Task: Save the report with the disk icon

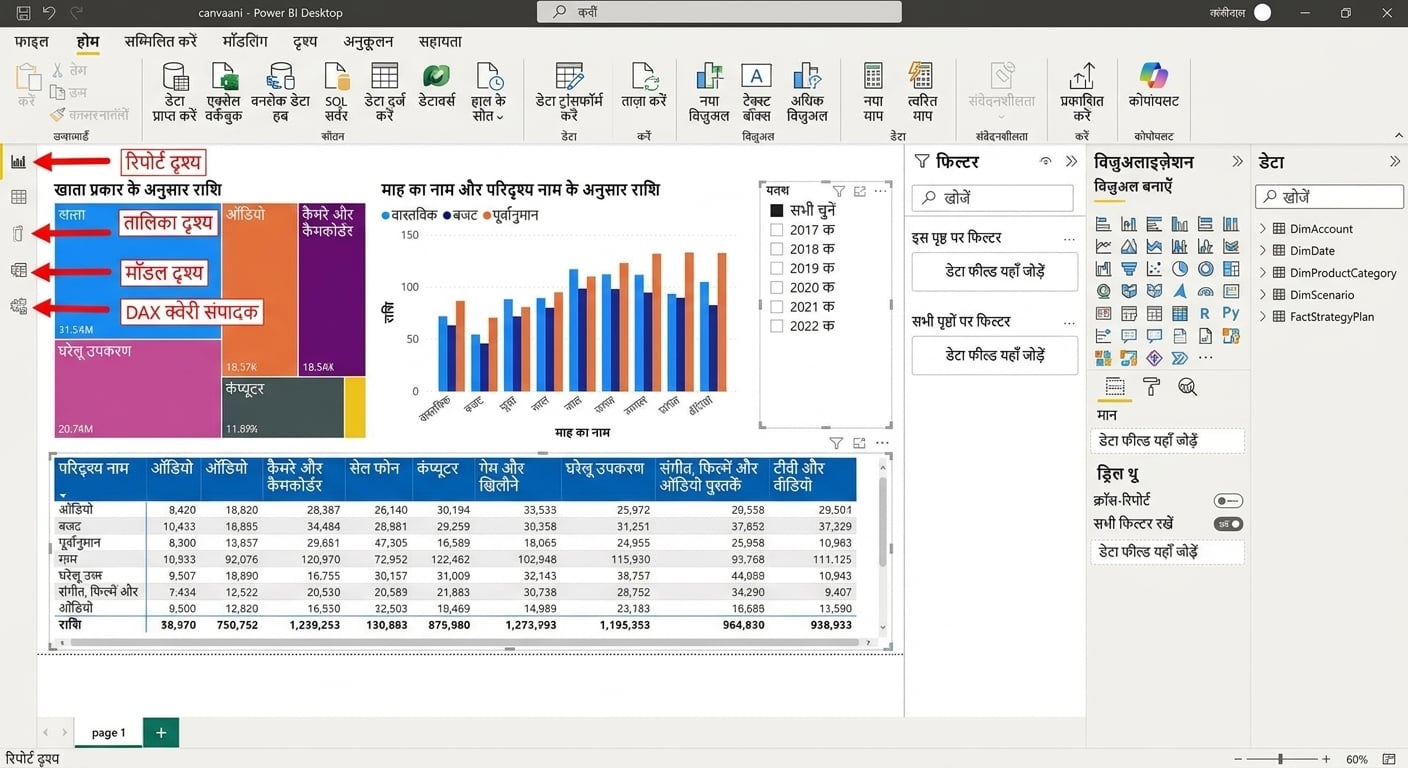Action: 23,13
